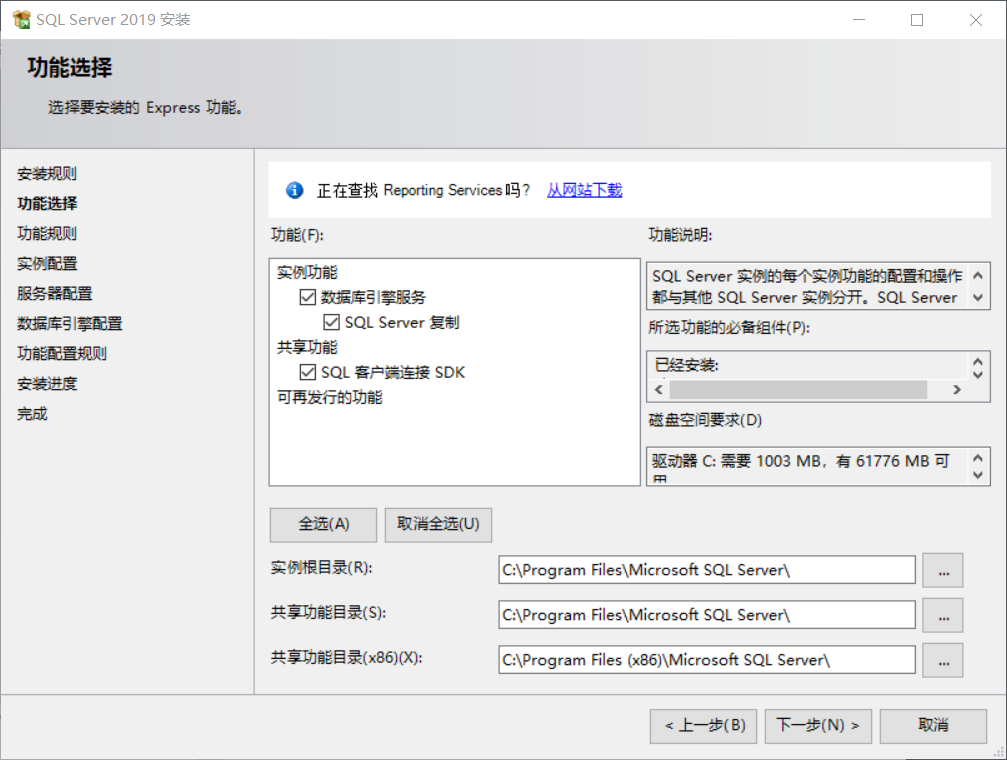Click the SQL Server 实例 feature description text

tap(807, 287)
